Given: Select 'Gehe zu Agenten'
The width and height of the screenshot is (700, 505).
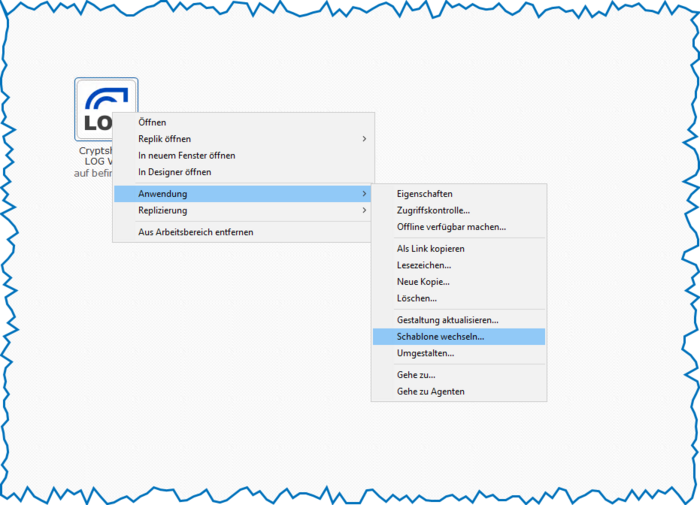Looking at the screenshot, I should tap(430, 391).
